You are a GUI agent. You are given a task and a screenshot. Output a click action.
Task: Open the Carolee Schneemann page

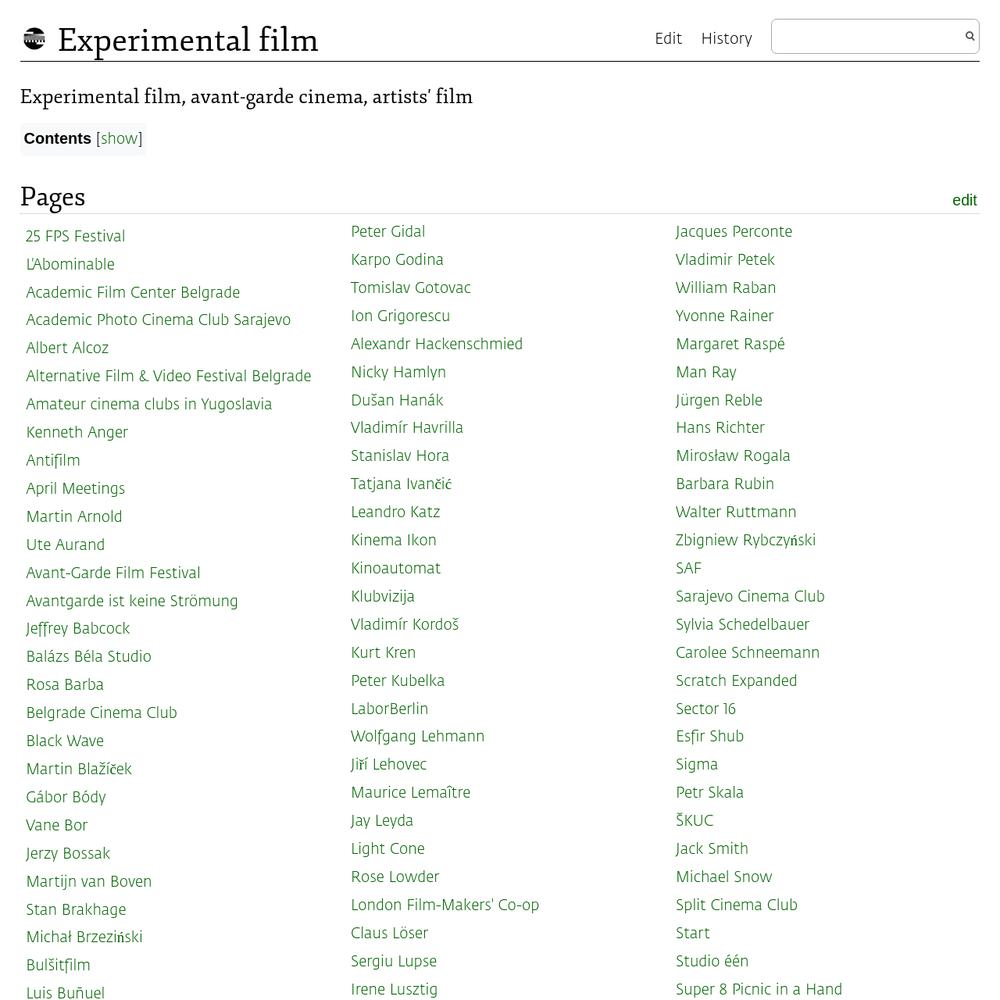click(x=747, y=652)
